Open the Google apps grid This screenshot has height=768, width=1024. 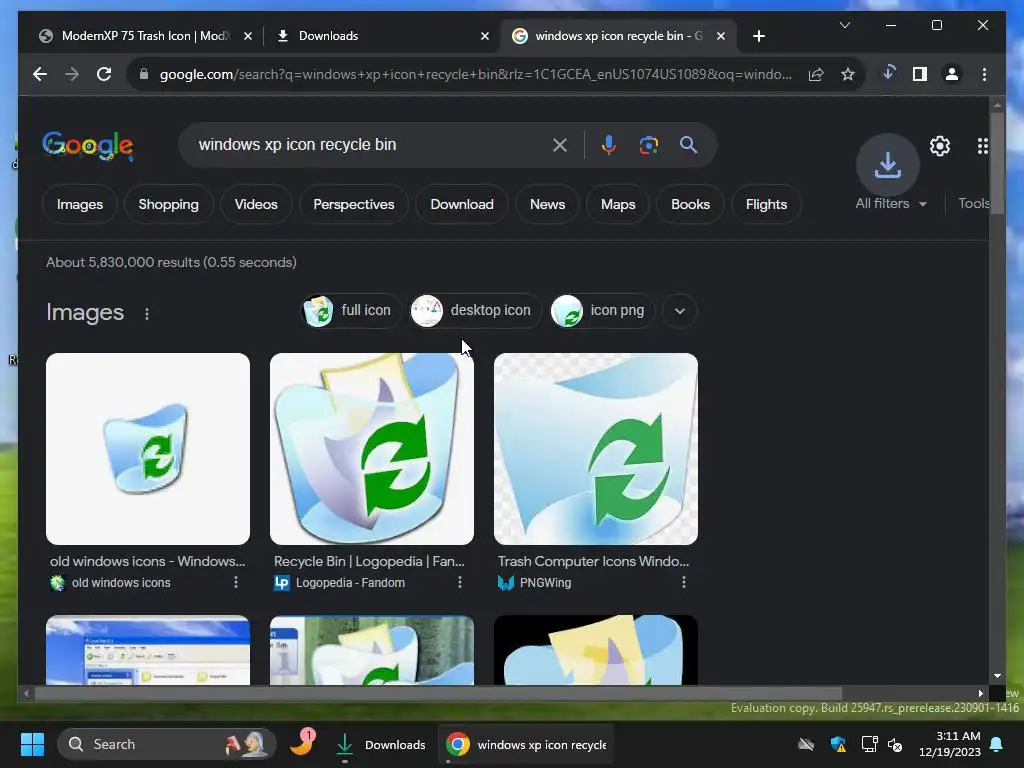coord(982,146)
